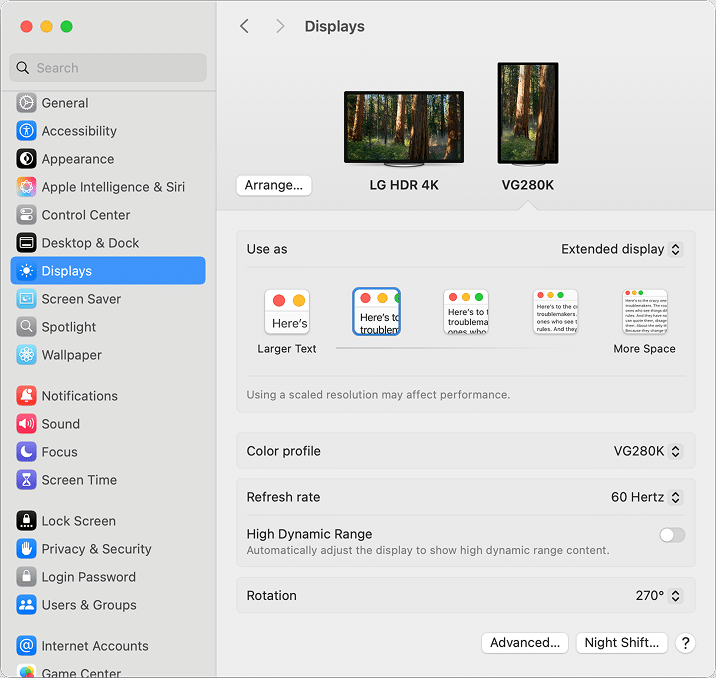Open Night Shift... settings button
The width and height of the screenshot is (716, 678).
coord(621,643)
